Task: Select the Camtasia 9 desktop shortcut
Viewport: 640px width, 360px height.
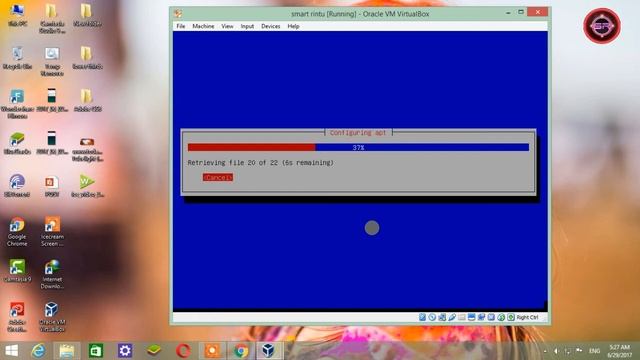Action: tap(17, 271)
